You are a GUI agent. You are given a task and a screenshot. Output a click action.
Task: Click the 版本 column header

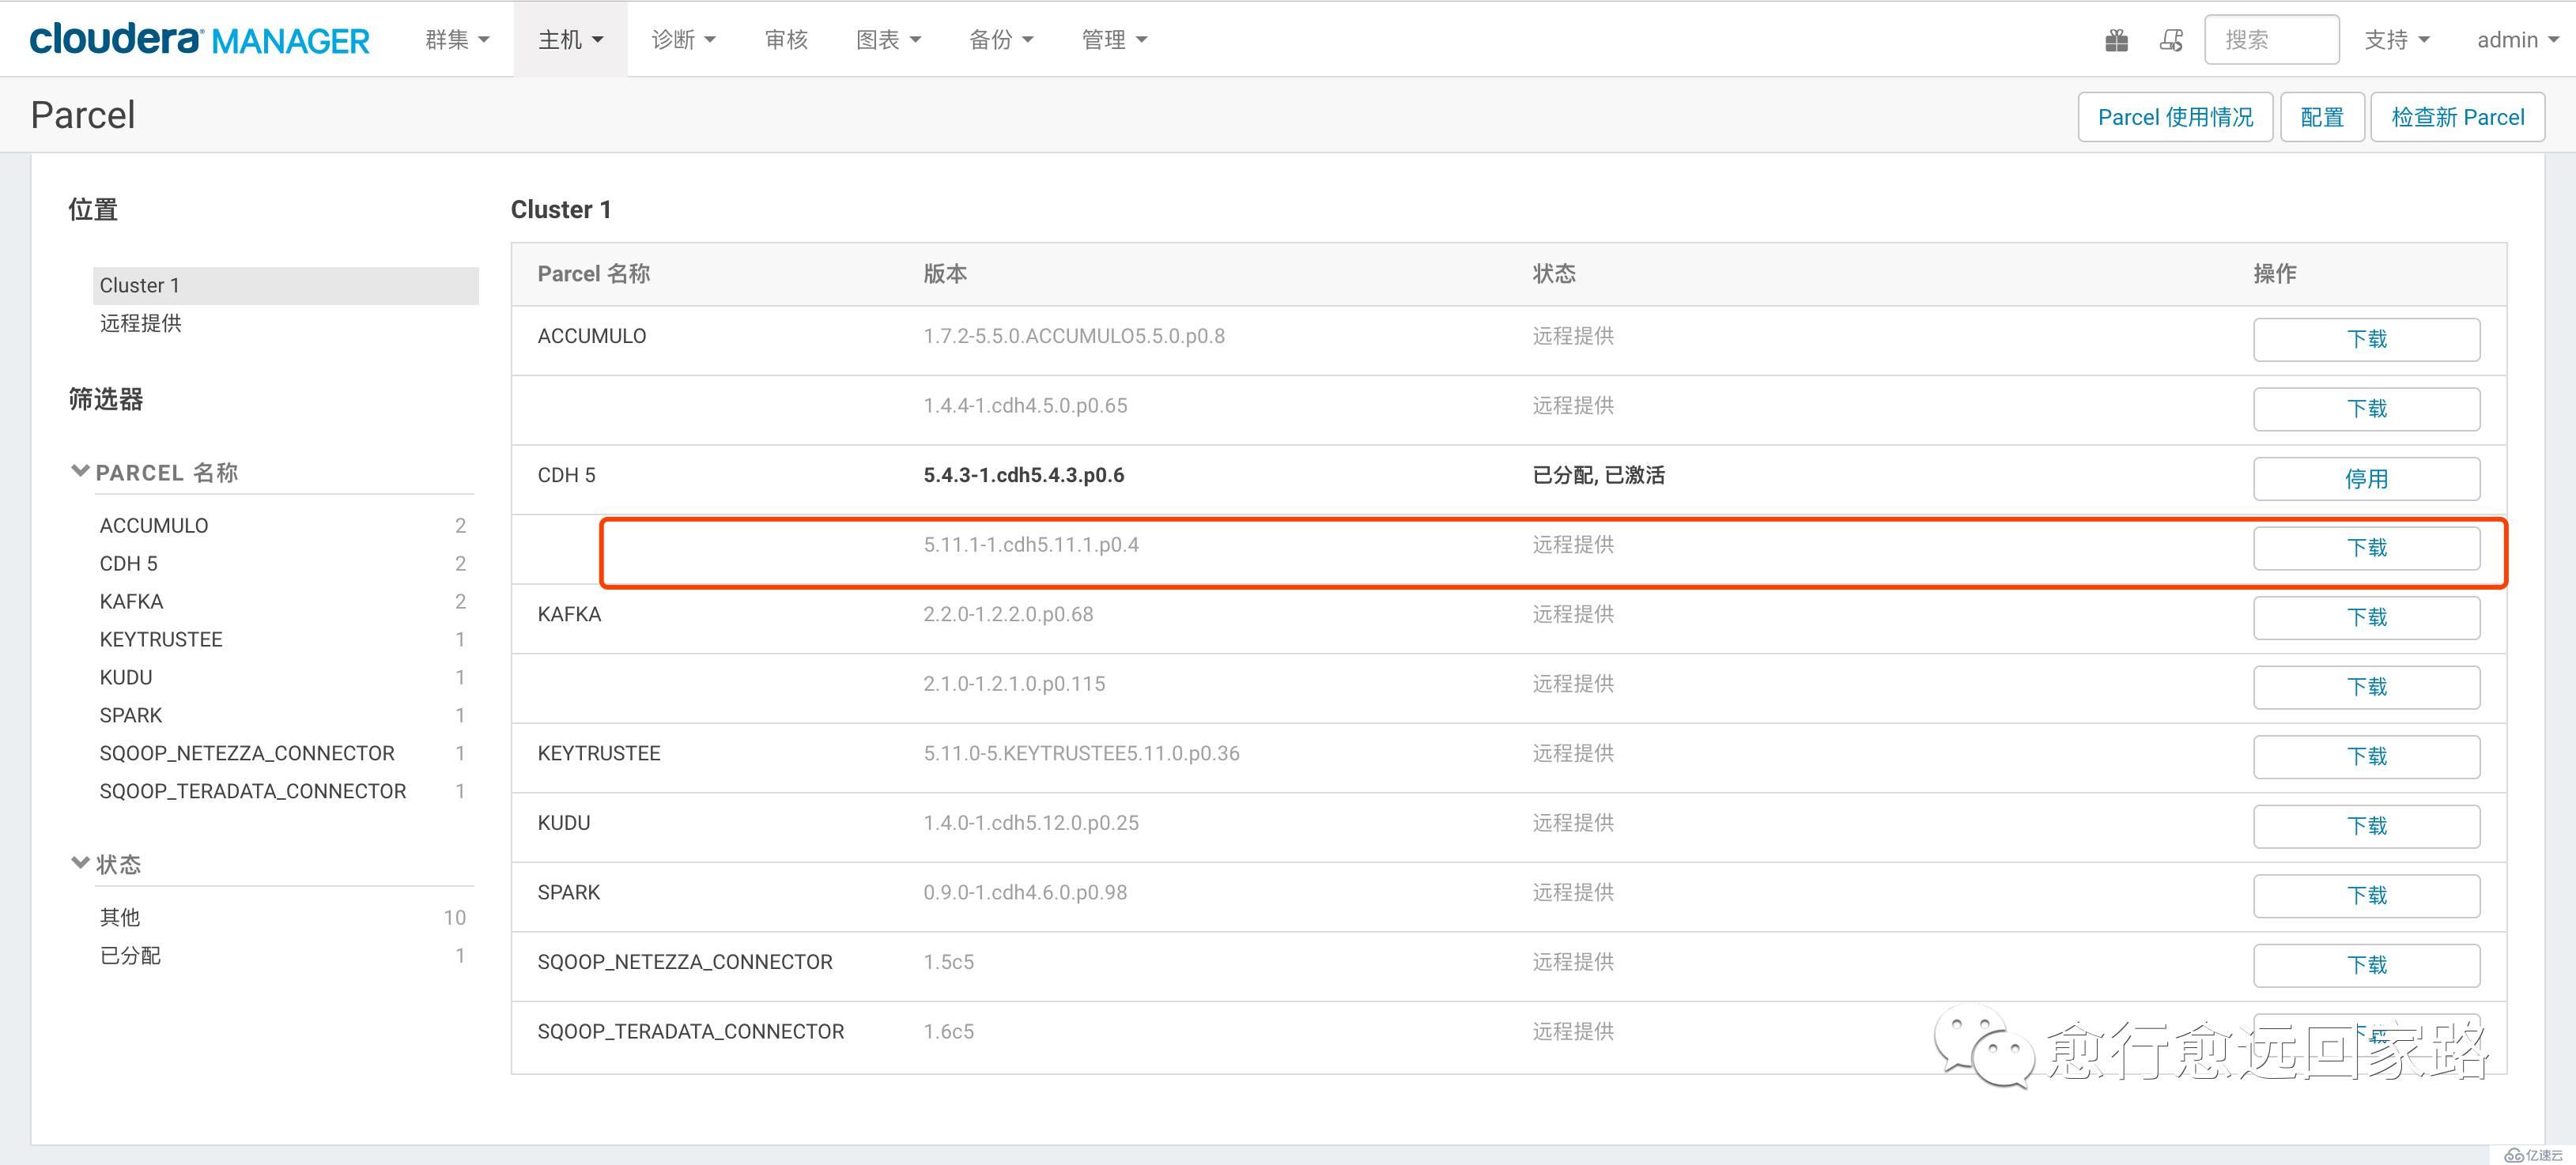(945, 273)
